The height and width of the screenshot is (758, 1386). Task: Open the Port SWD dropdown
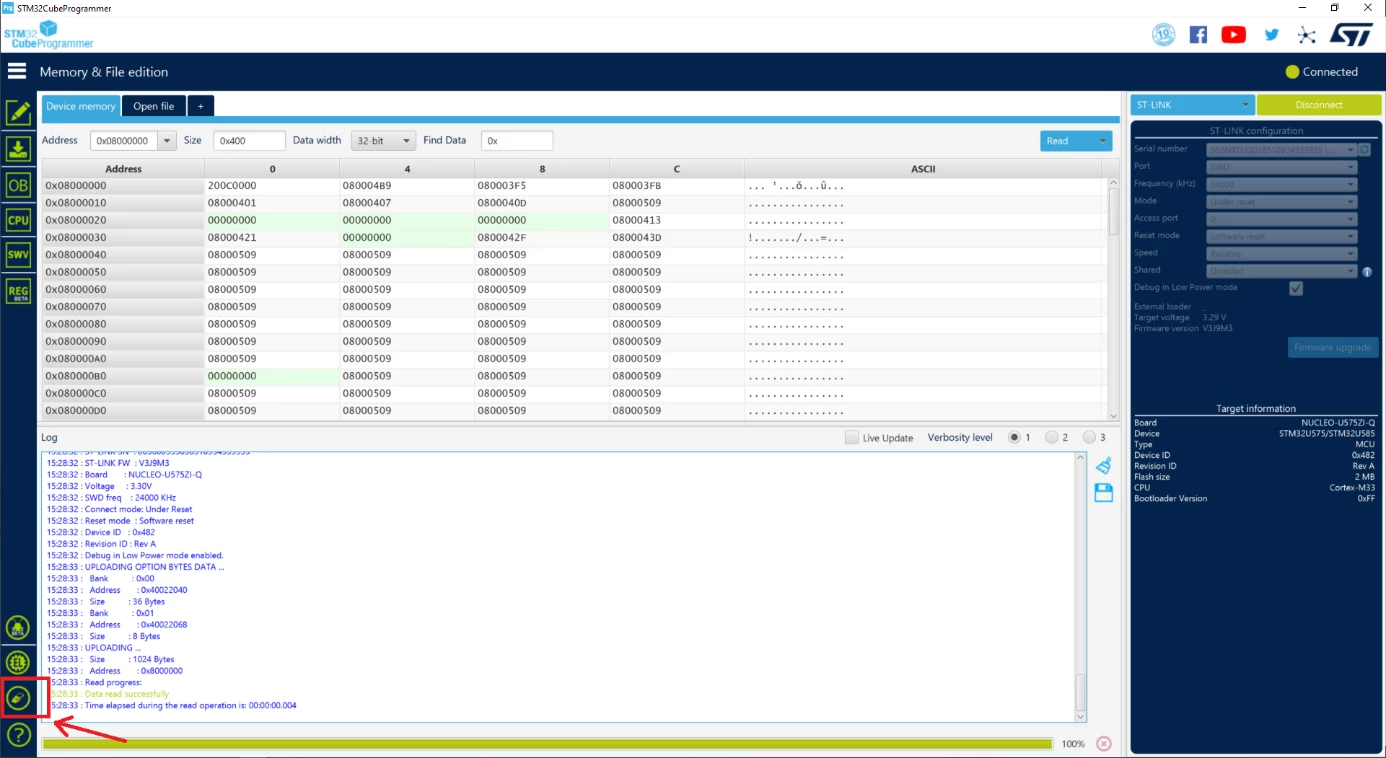1282,167
